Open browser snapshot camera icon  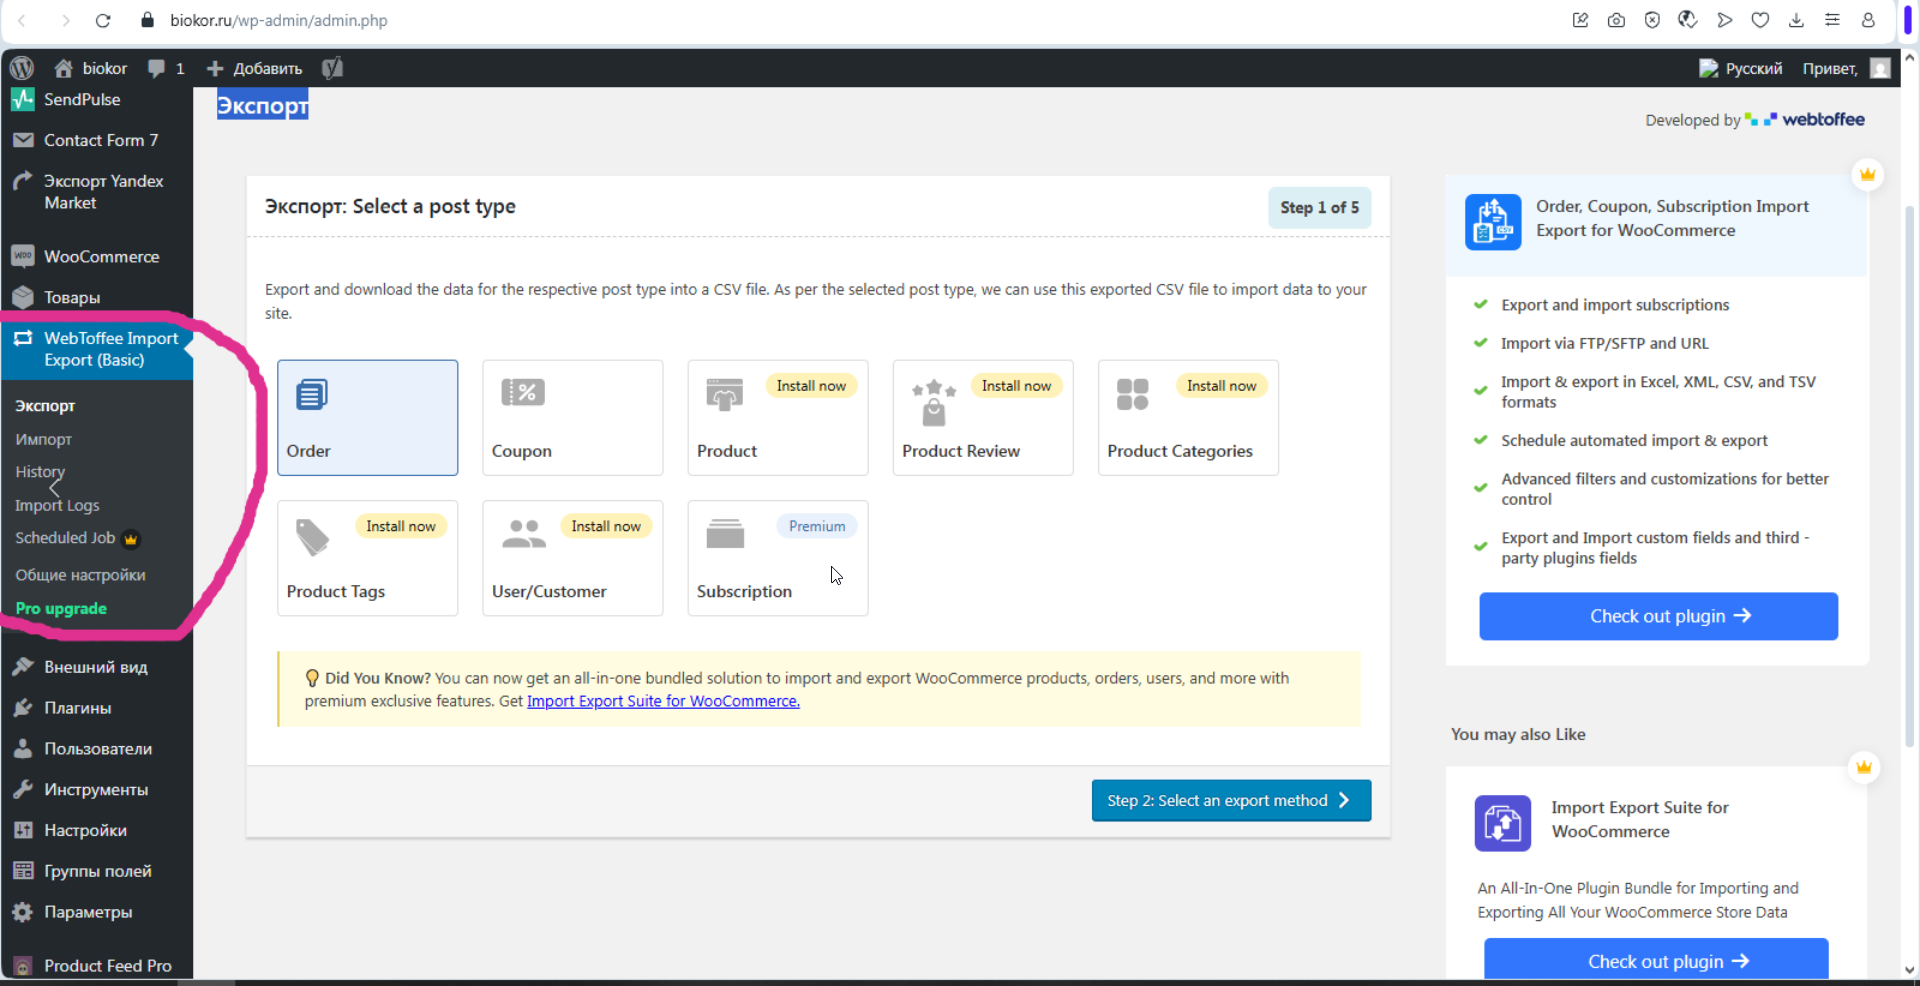click(x=1616, y=20)
